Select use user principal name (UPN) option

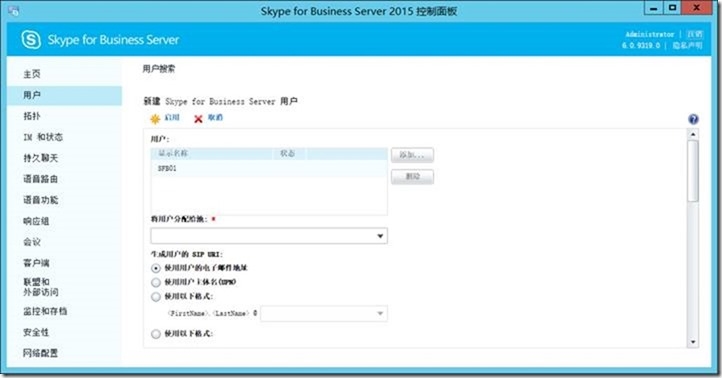click(156, 282)
